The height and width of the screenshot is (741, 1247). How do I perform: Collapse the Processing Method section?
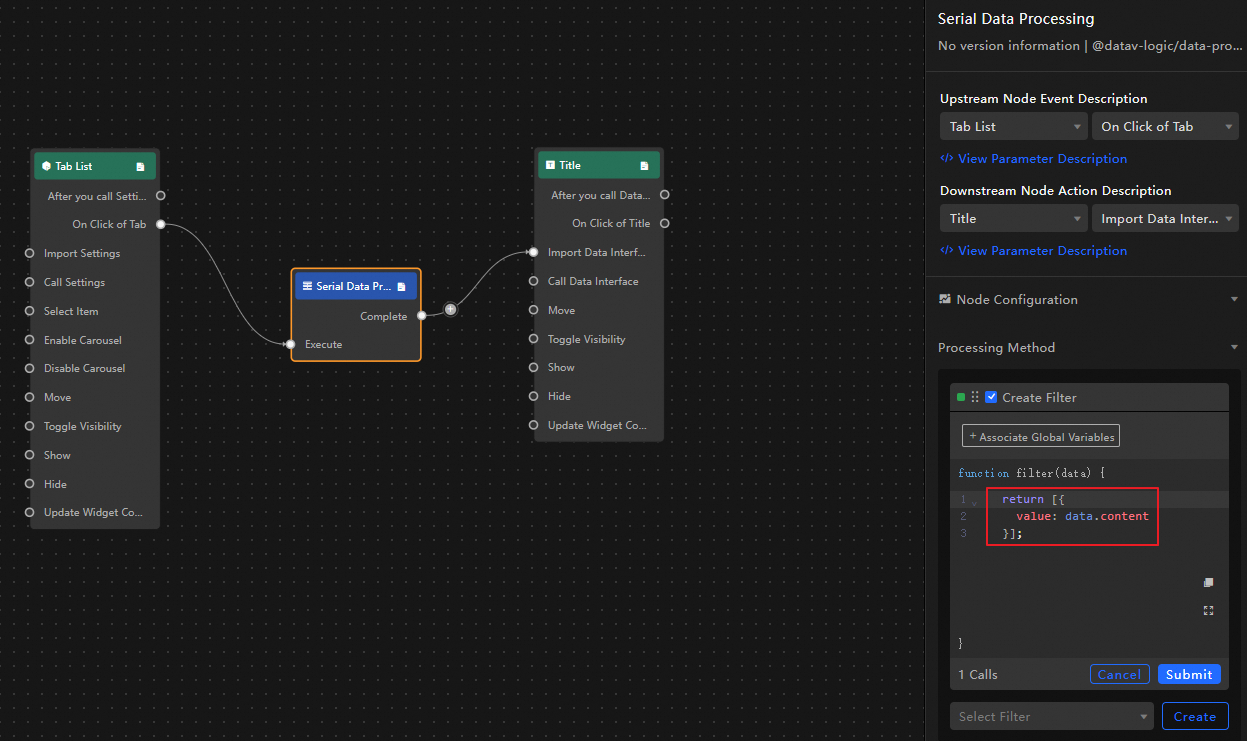coord(1234,348)
